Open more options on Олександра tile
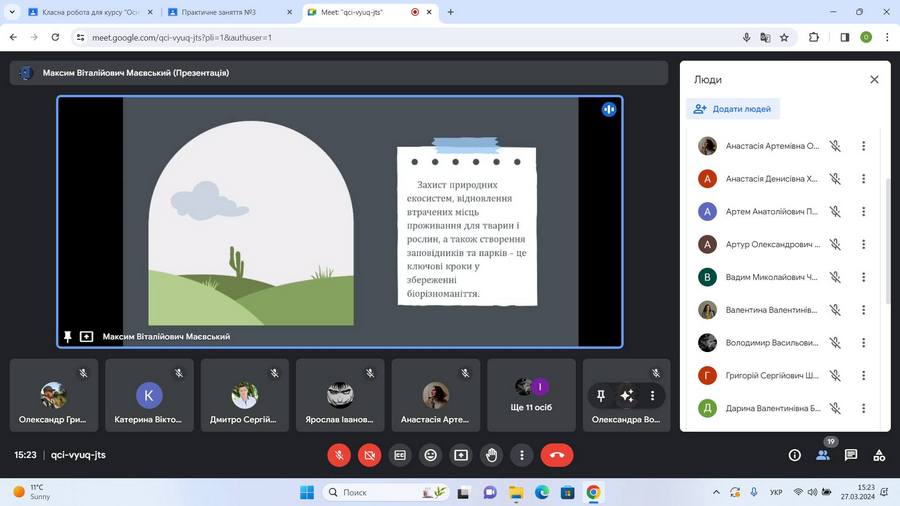This screenshot has width=900, height=506. click(652, 395)
